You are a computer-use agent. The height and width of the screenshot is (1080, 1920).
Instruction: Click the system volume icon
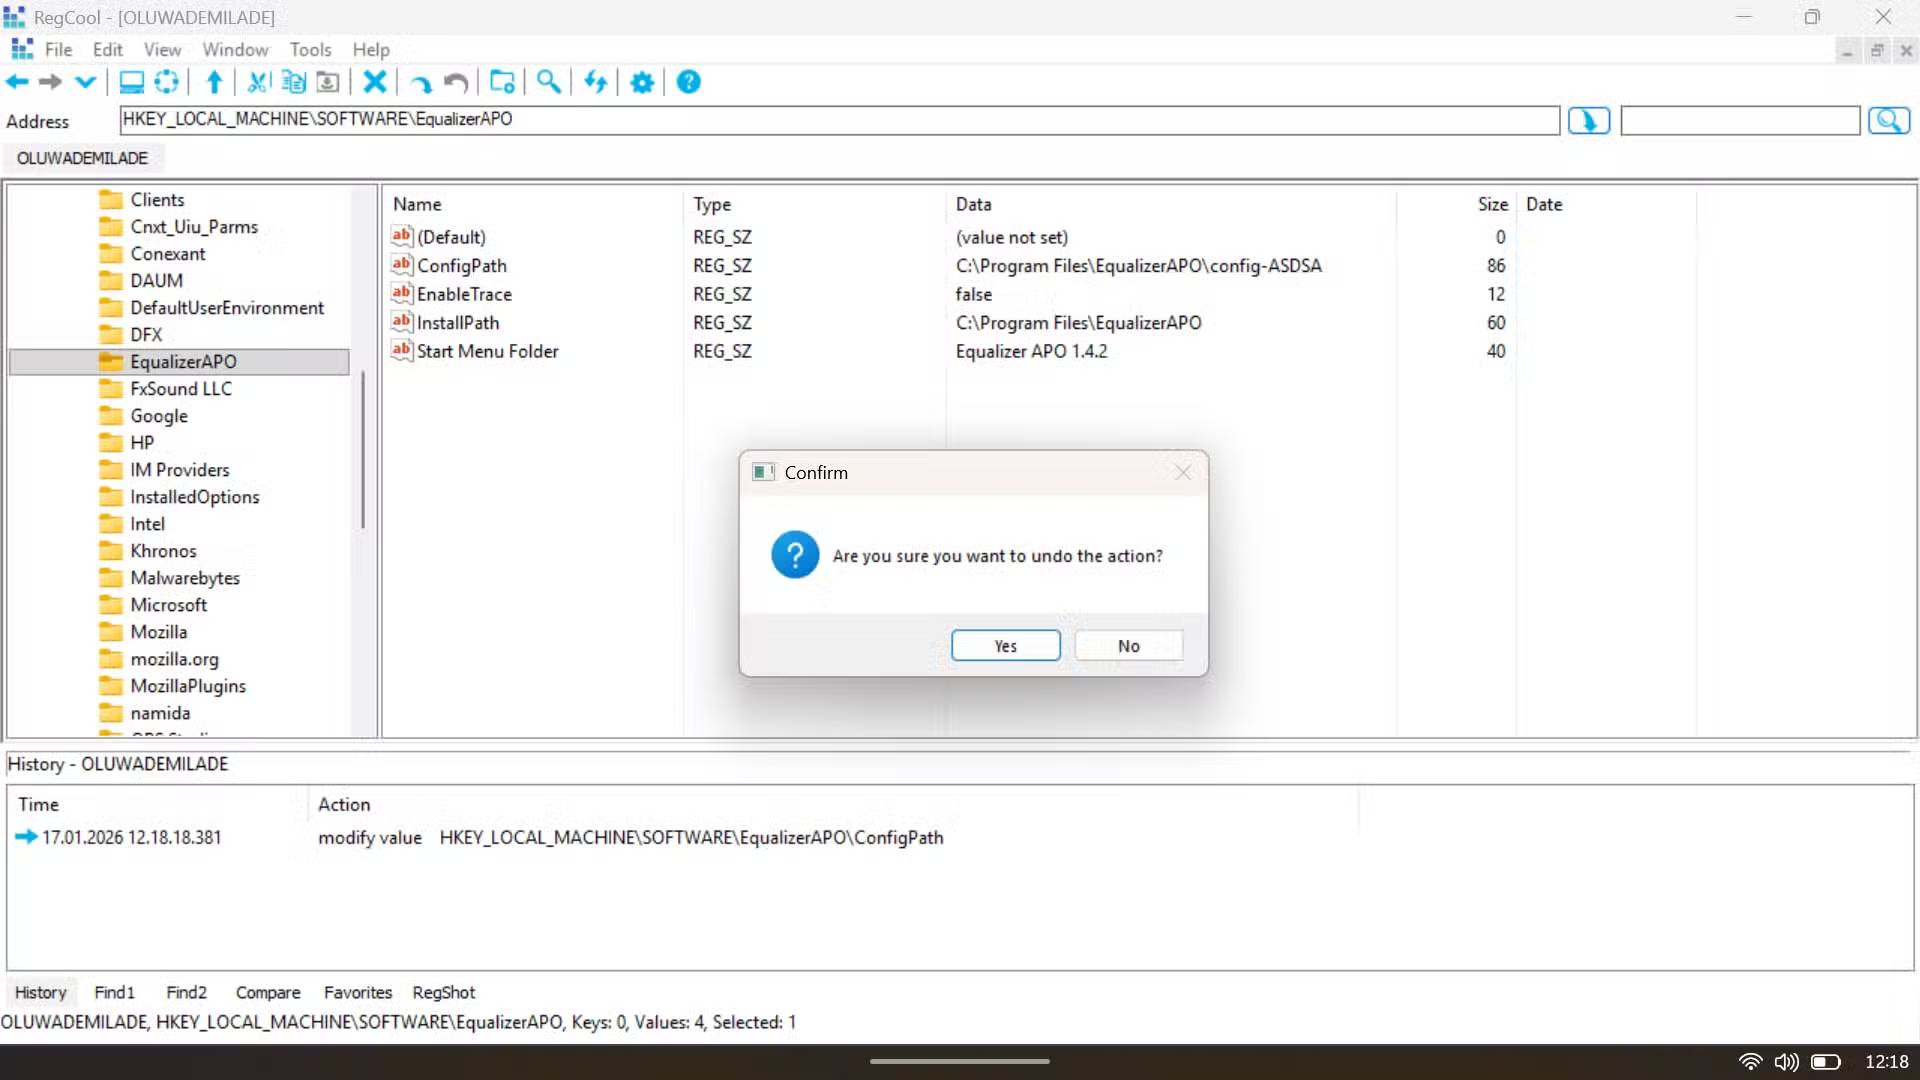click(x=1786, y=1061)
